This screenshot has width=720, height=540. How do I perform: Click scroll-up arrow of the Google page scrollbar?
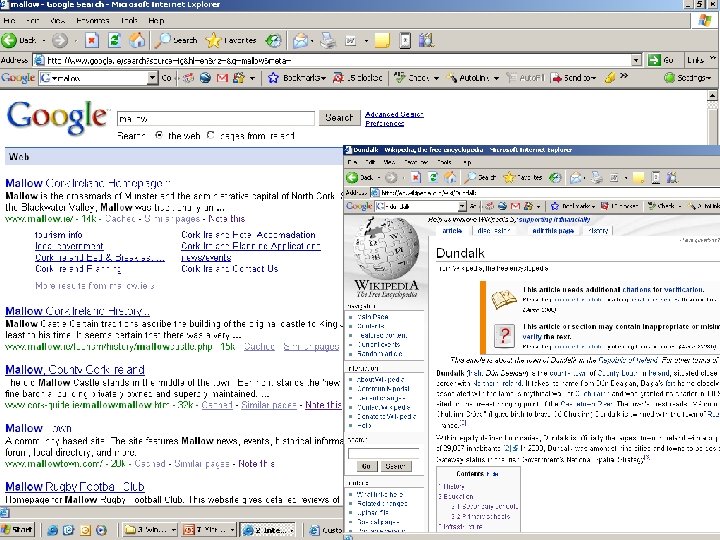(x=712, y=96)
